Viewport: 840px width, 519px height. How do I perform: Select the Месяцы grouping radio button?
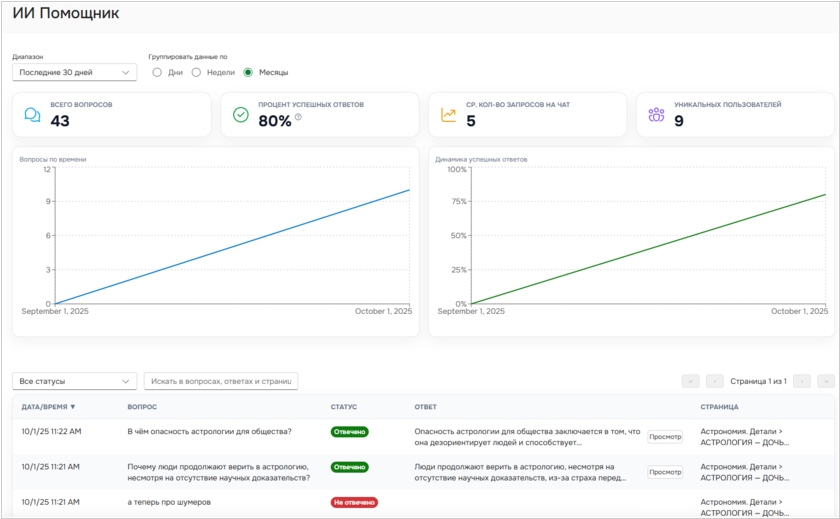coord(248,72)
